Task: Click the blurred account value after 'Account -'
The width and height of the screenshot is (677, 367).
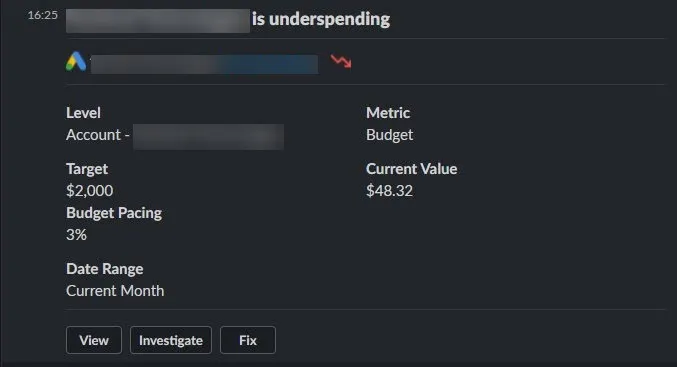Action: (x=209, y=136)
